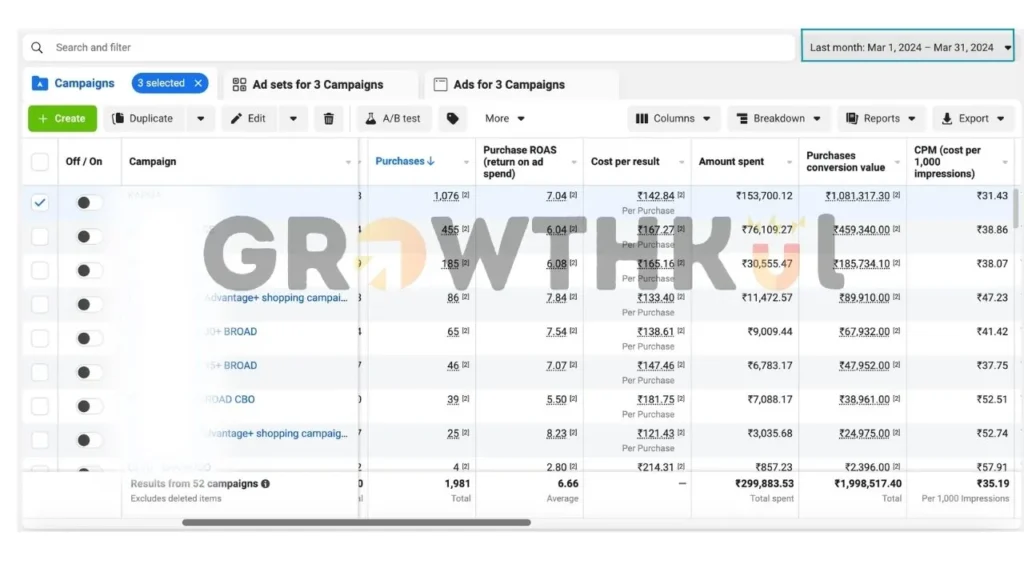Image resolution: width=1024 pixels, height=576 pixels.
Task: Click the info icon beside 52 campaigns
Action: tap(265, 484)
